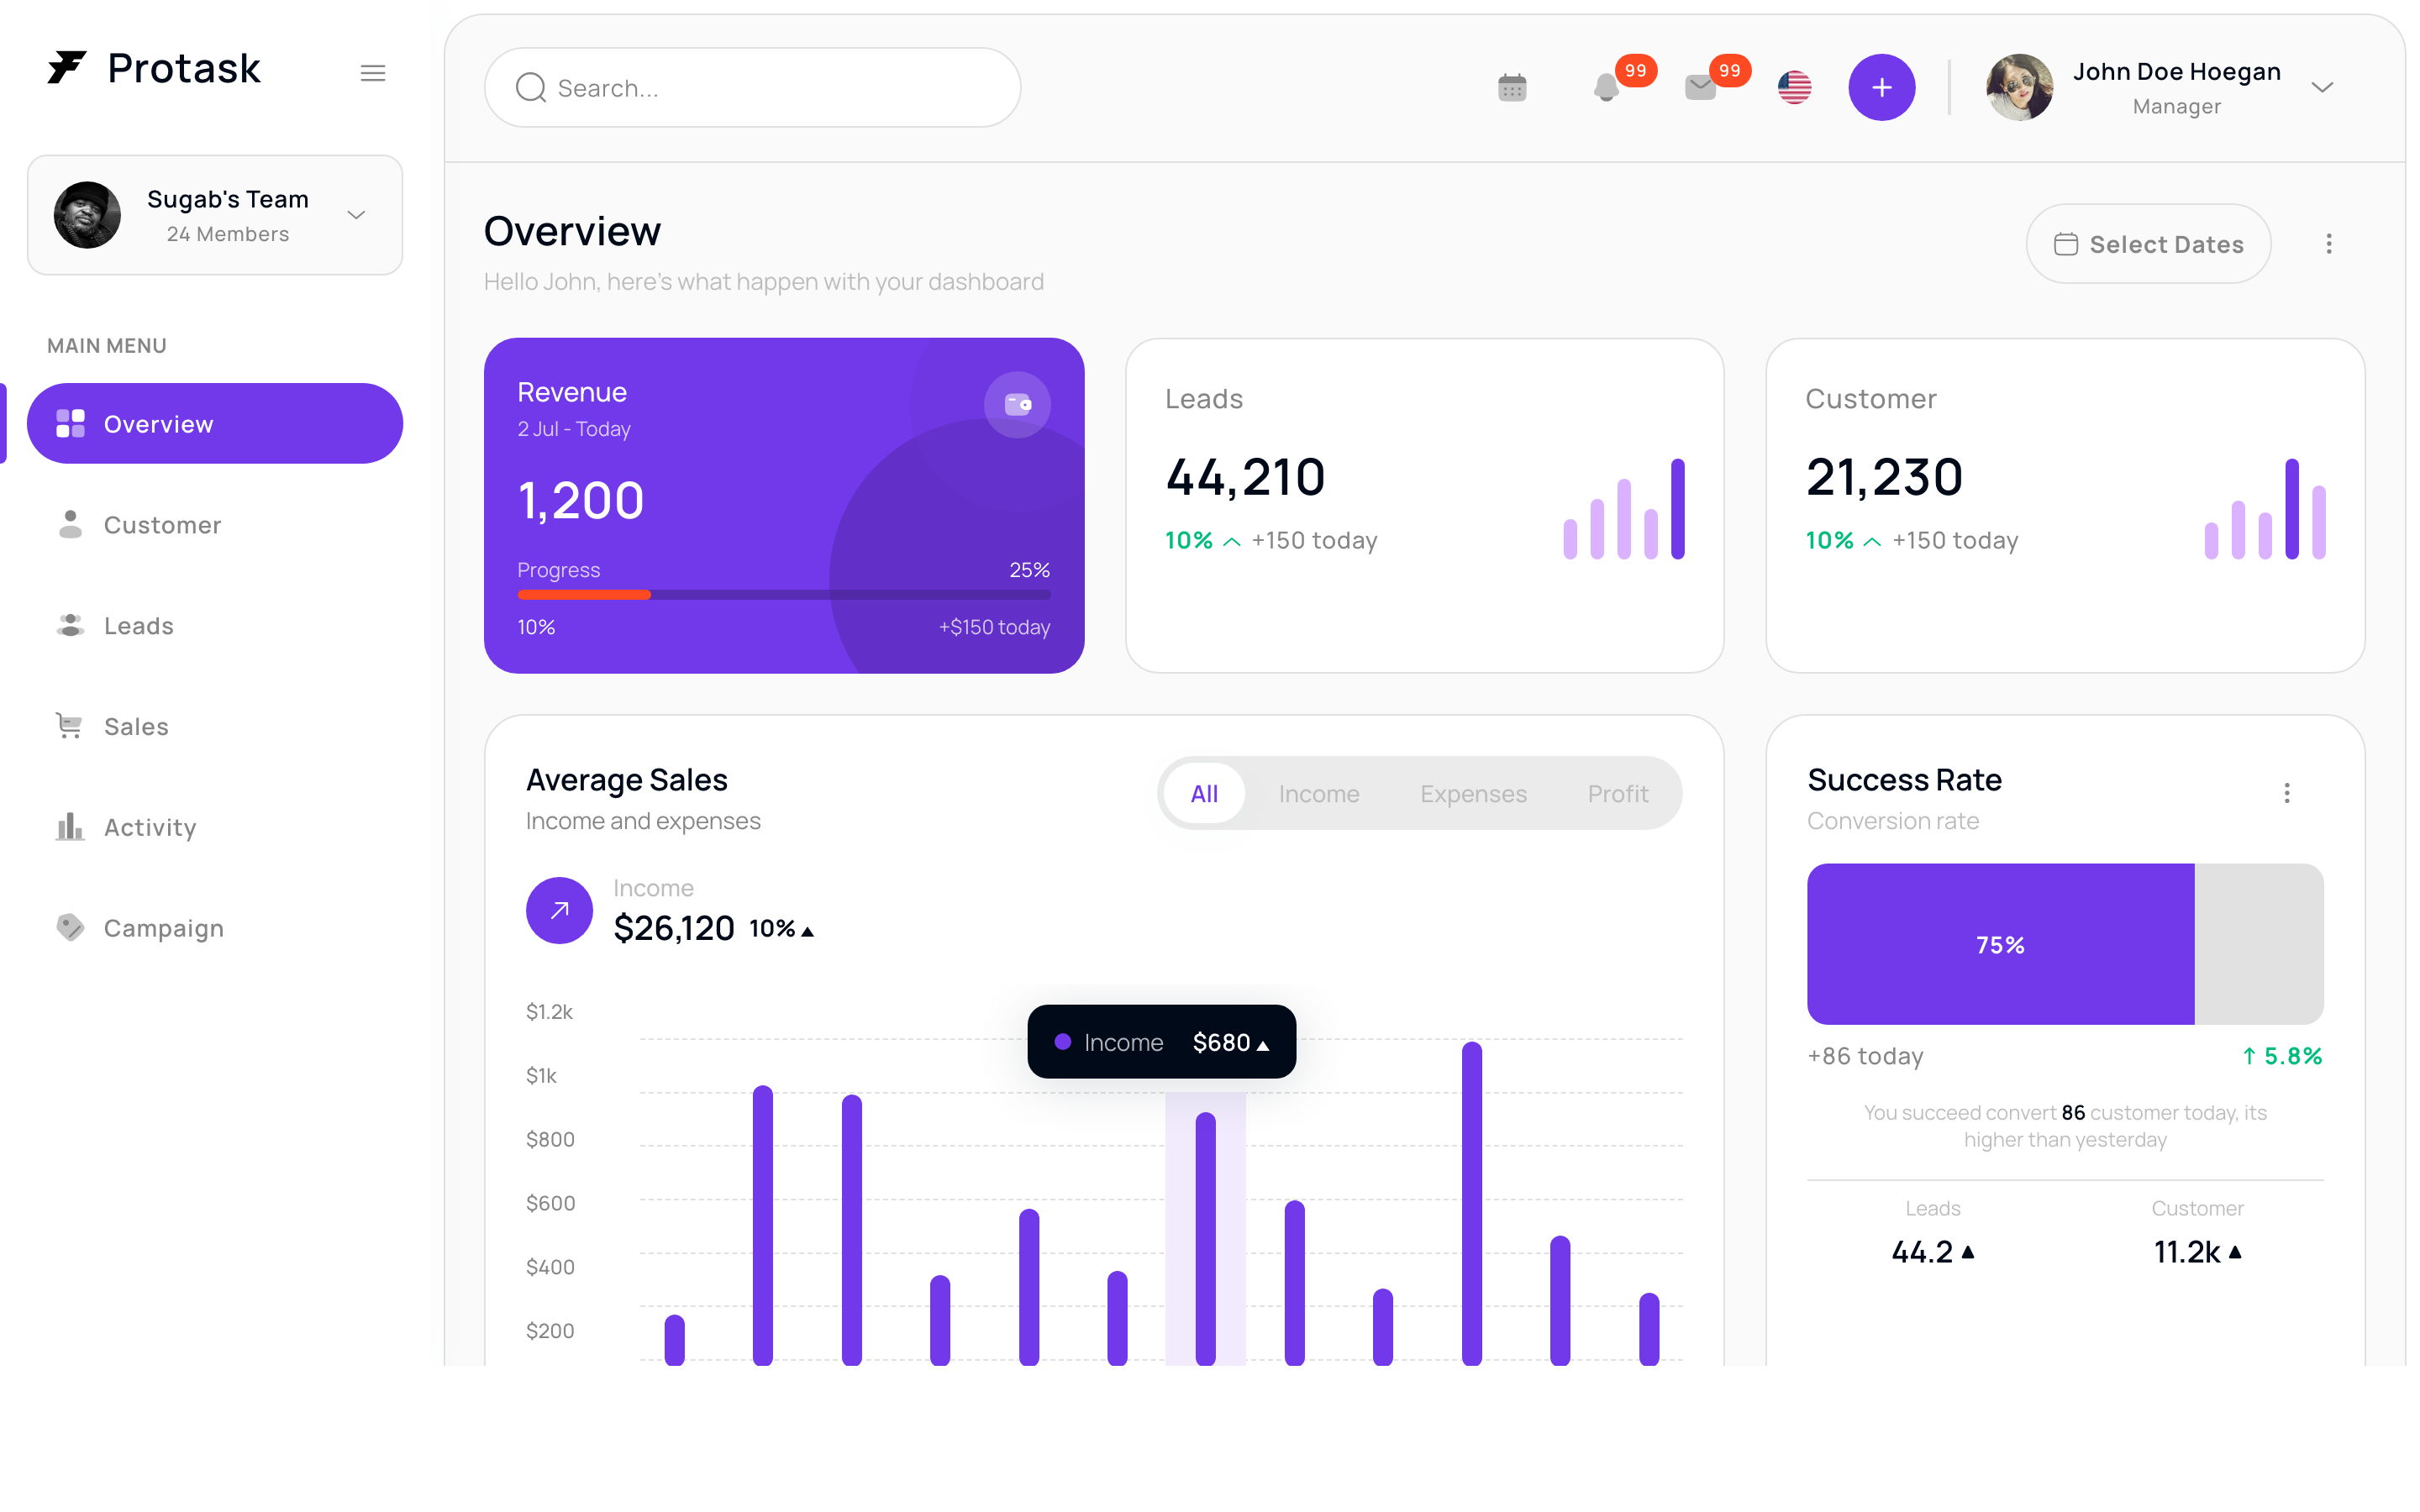Expand Sugab's Team dropdown chevron
Screen dimensions: 2420x1512
coord(356,215)
